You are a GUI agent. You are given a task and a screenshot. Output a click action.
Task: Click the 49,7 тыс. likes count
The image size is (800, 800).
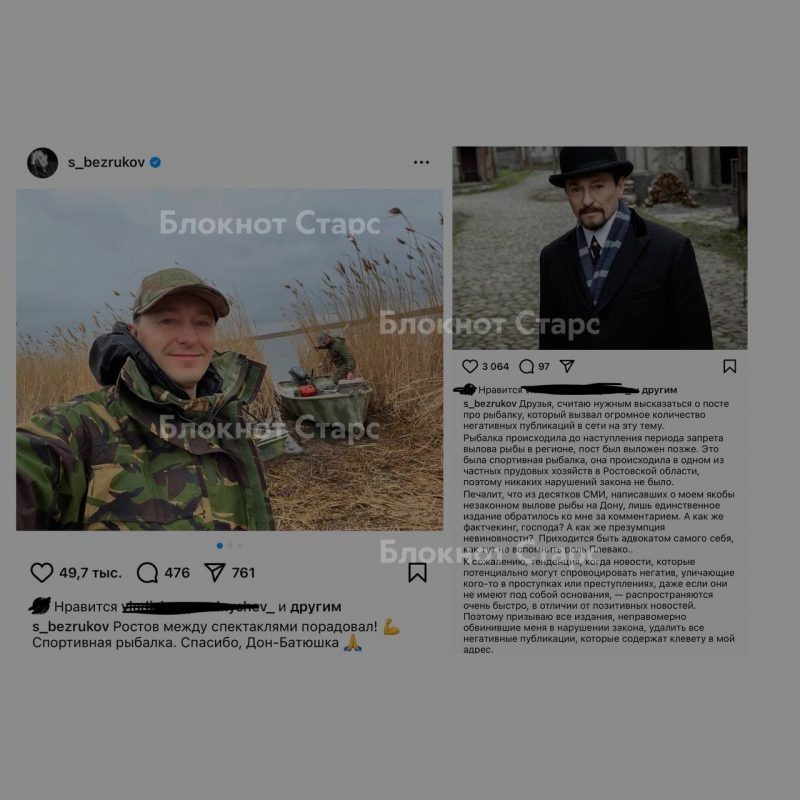[90, 573]
